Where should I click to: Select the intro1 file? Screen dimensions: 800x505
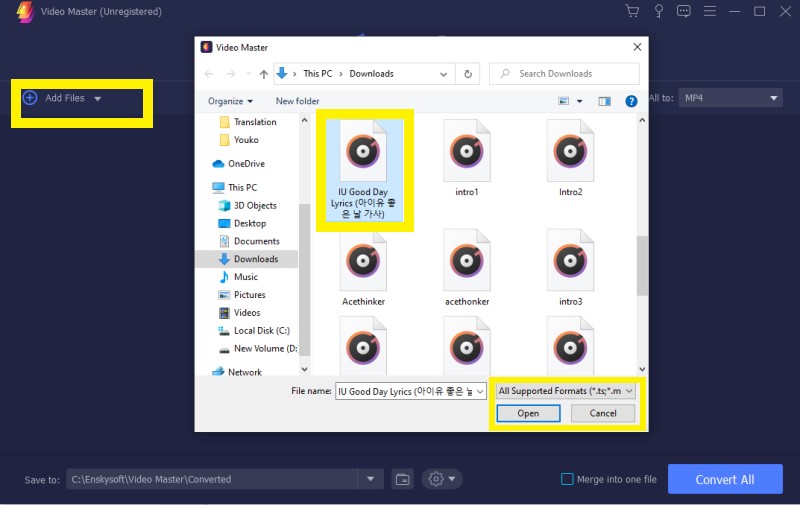467,158
